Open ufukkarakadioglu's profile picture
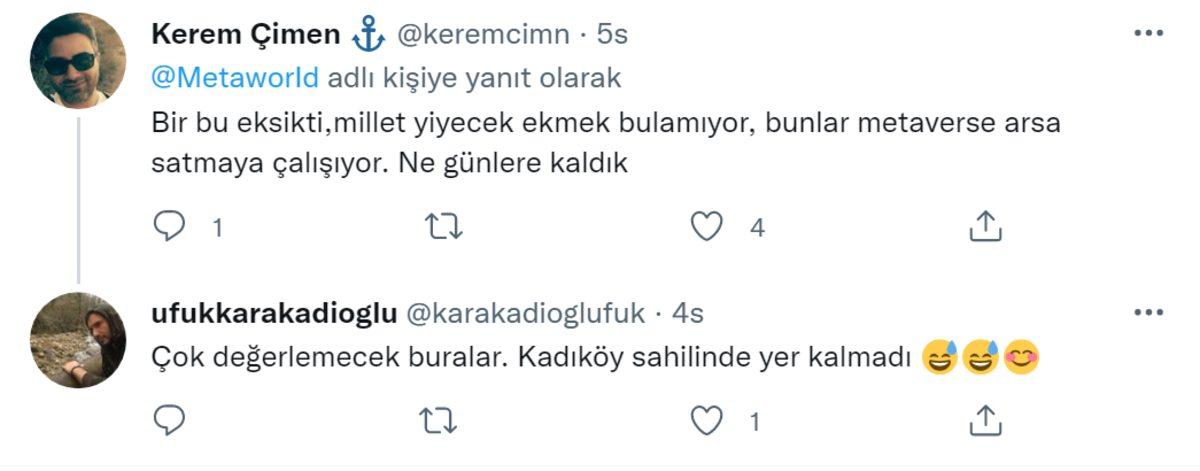The width and height of the screenshot is (1200, 471). pyautogui.click(x=78, y=340)
